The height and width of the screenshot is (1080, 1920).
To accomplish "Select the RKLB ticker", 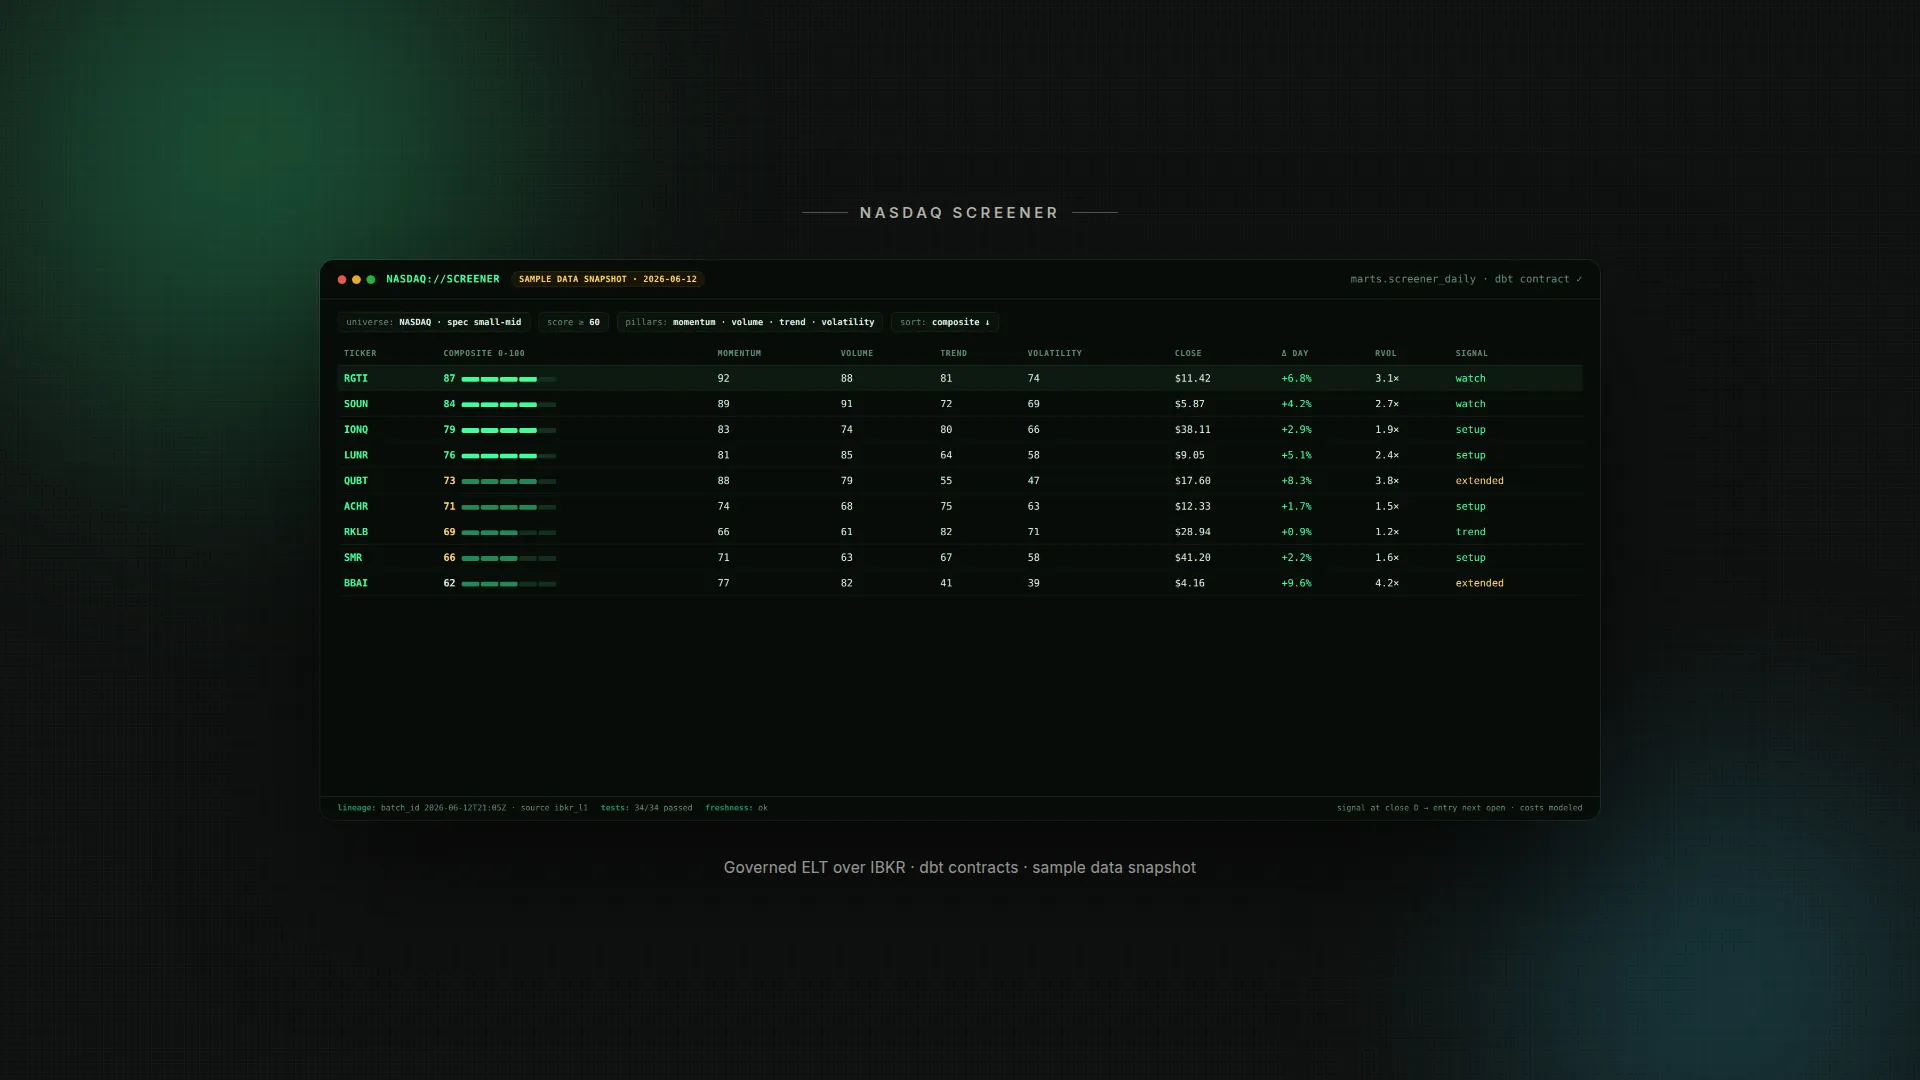I will click(356, 532).
